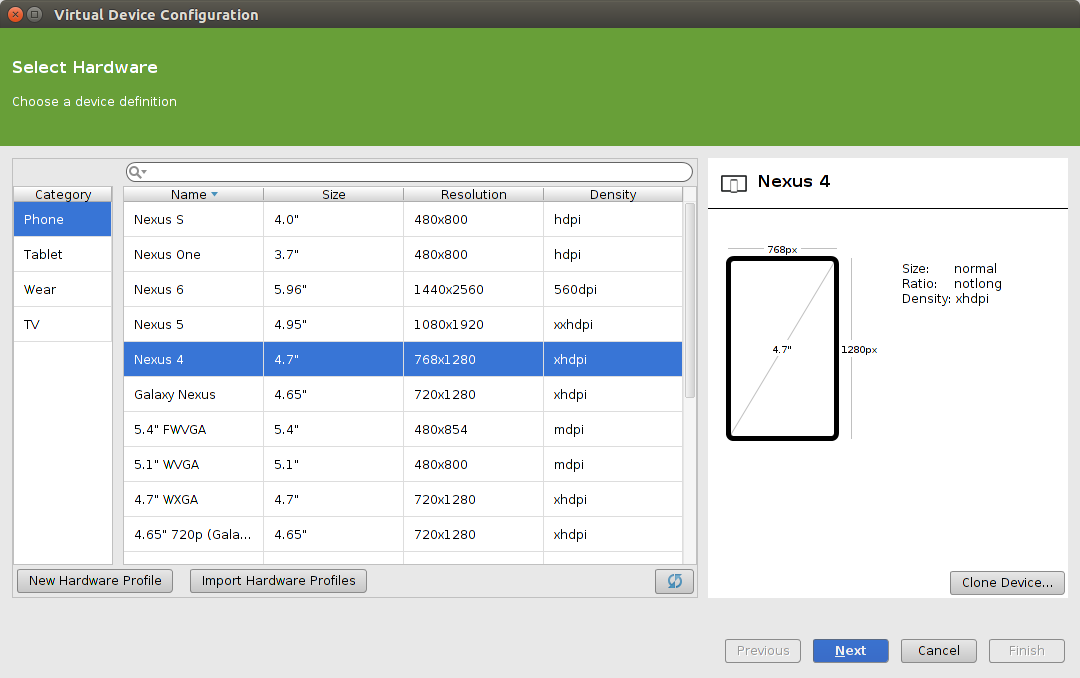
Task: Click the 3.7" size cell
Action: click(x=333, y=254)
